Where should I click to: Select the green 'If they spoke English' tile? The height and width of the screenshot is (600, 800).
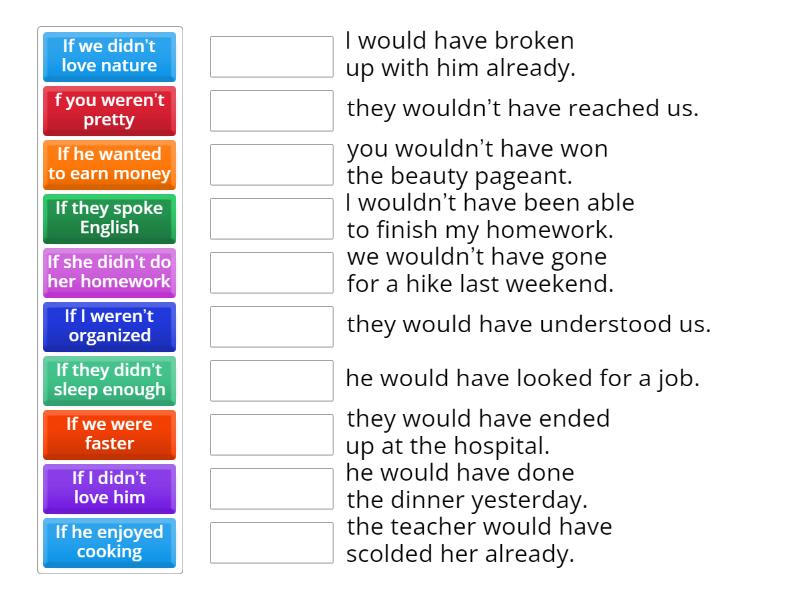tap(110, 218)
